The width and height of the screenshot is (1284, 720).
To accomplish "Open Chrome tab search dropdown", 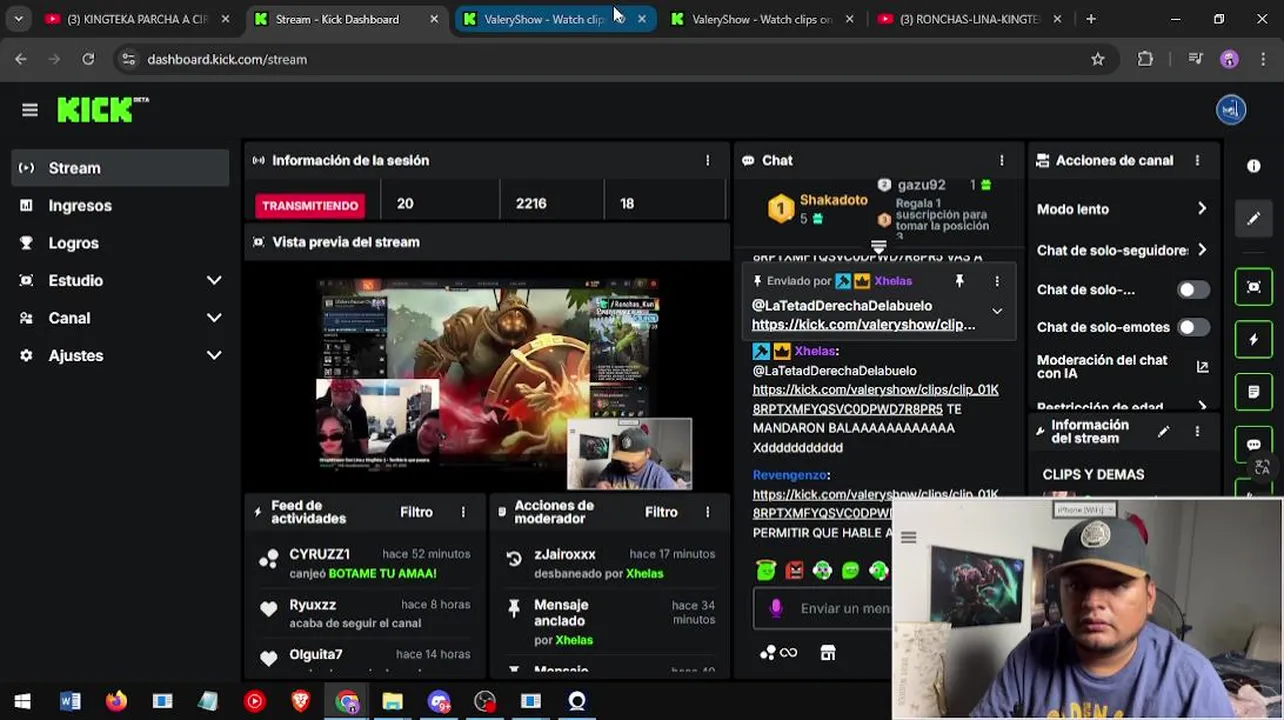I will [x=18, y=19].
